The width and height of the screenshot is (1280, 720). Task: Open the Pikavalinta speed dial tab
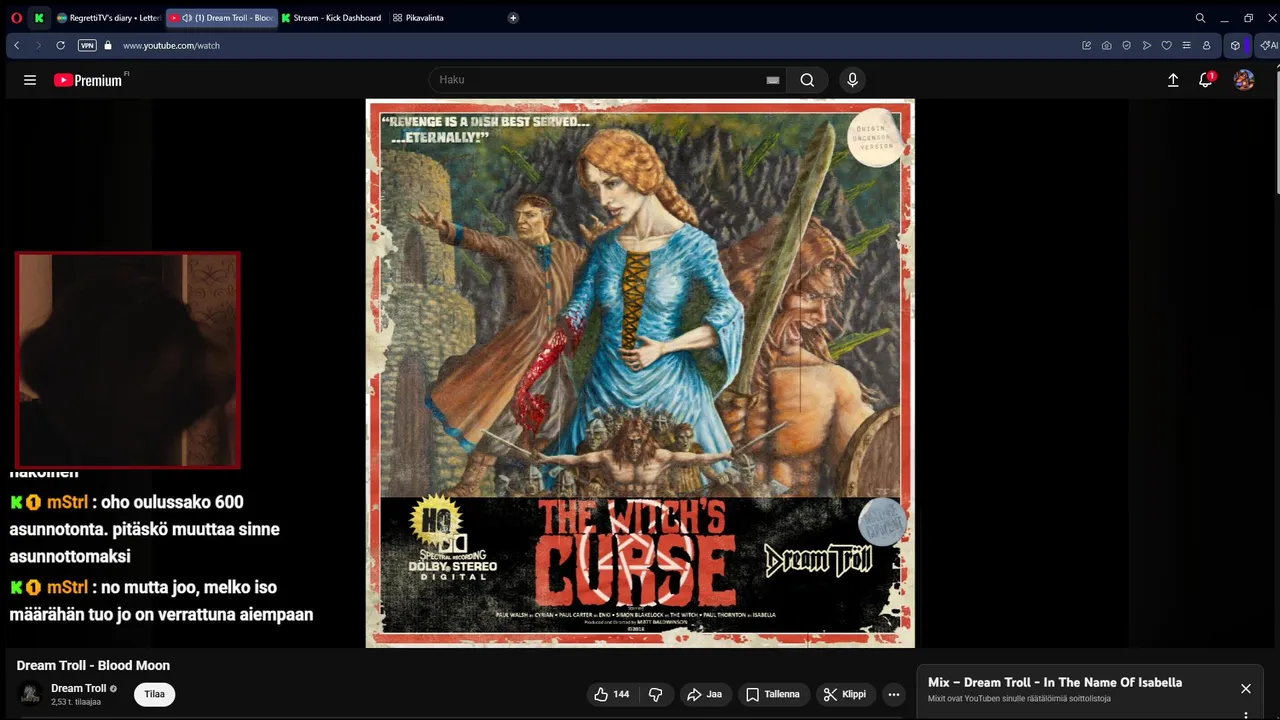418,18
